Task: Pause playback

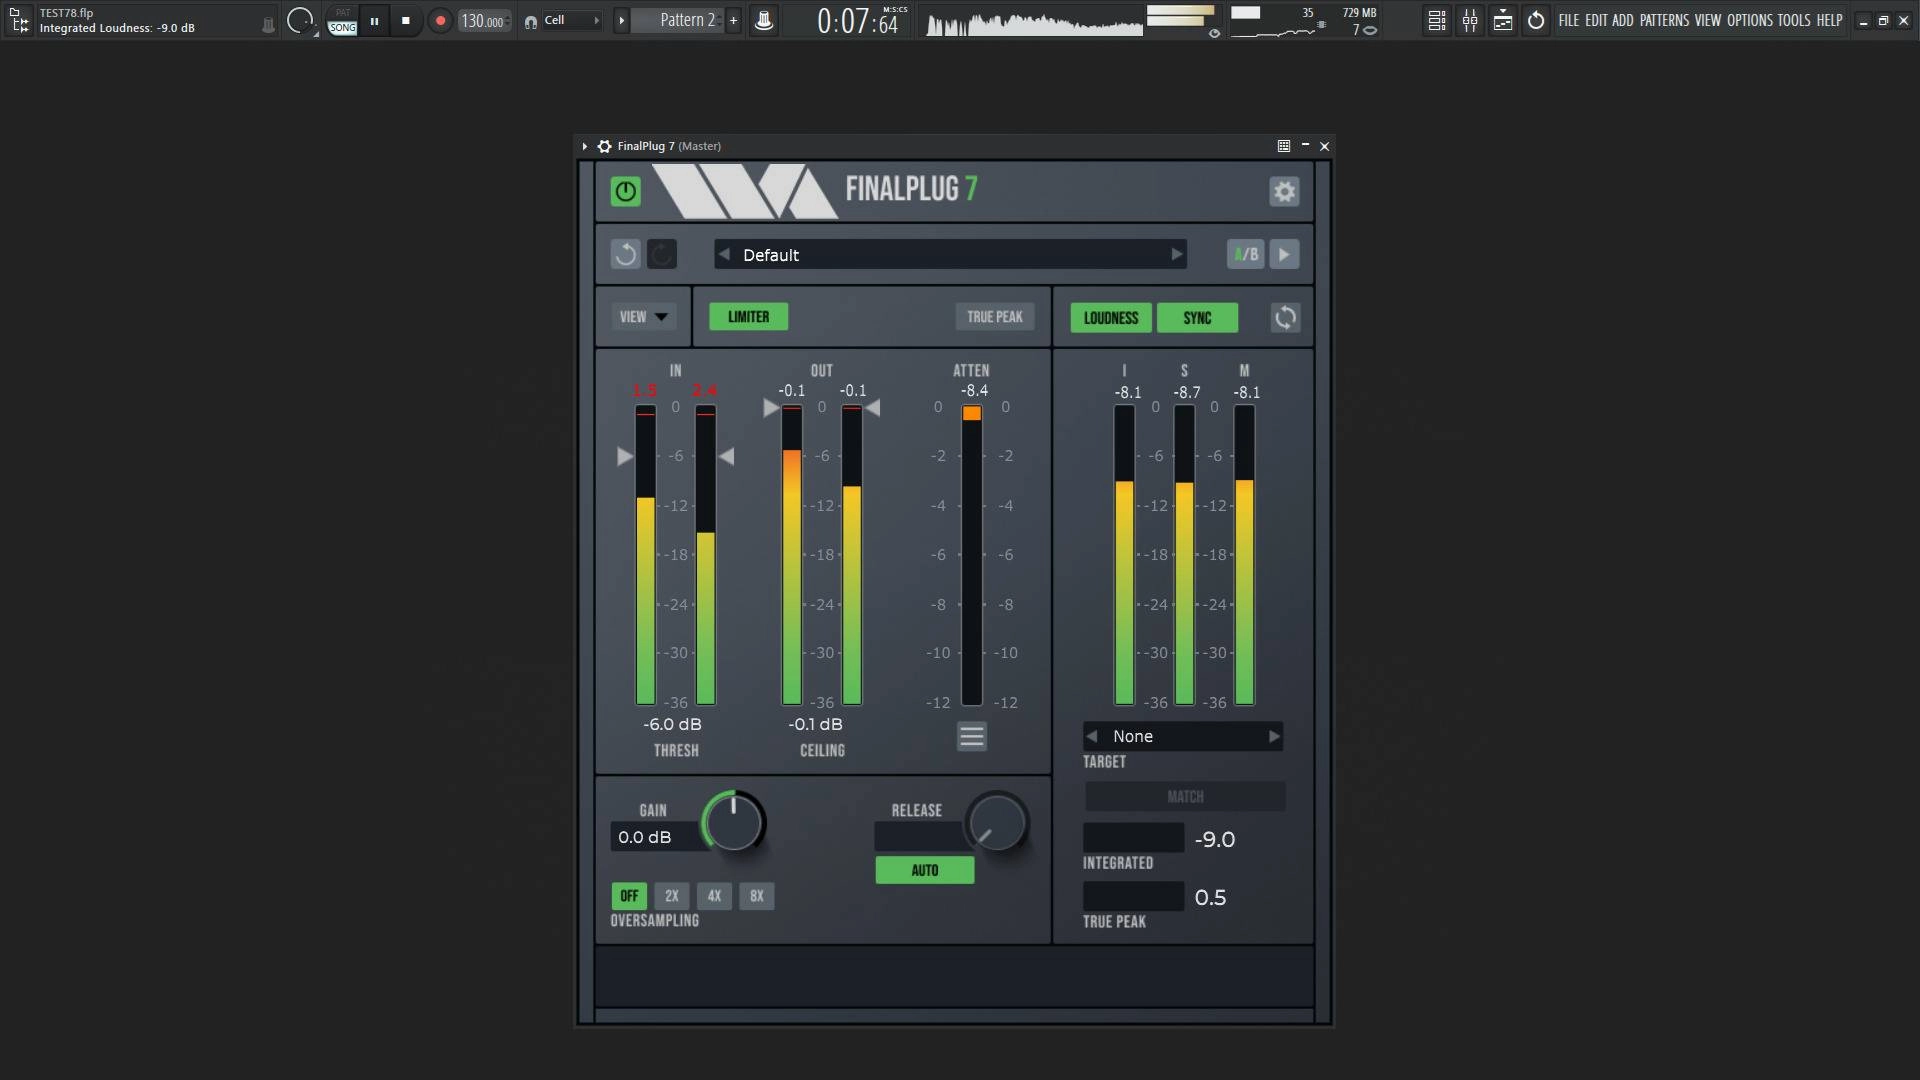Action: 374,20
